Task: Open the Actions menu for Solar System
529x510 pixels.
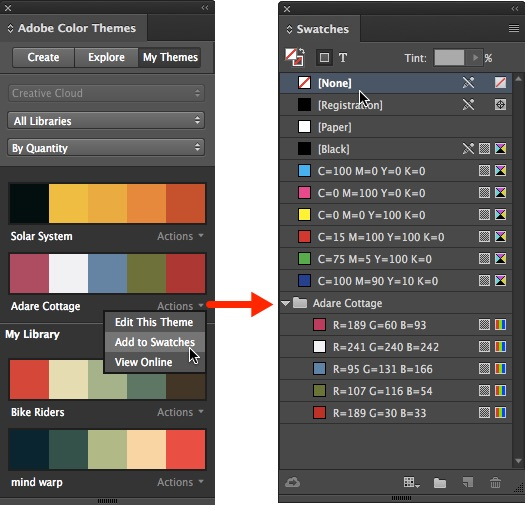Action: (180, 236)
